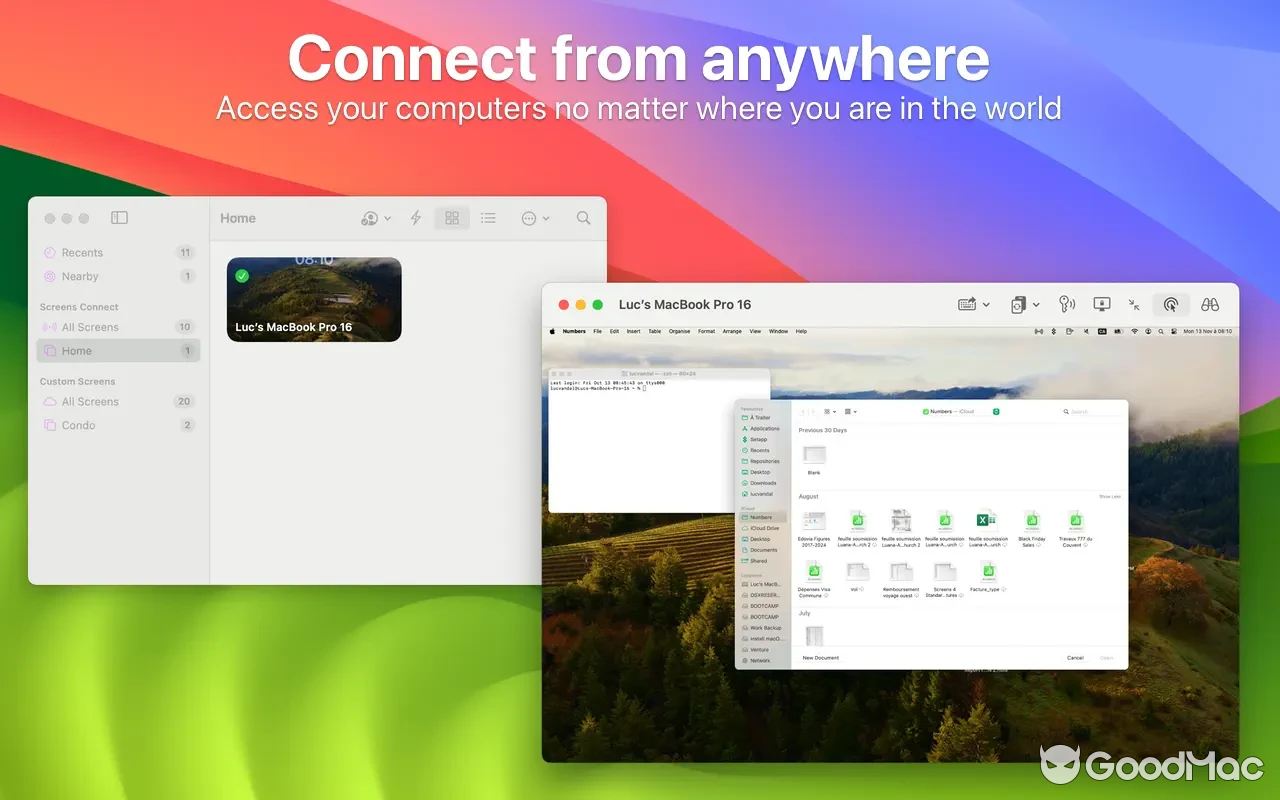The width and height of the screenshot is (1280, 800).
Task: Open the keyboard shortcuts toolbar icon
Action: (x=967, y=305)
